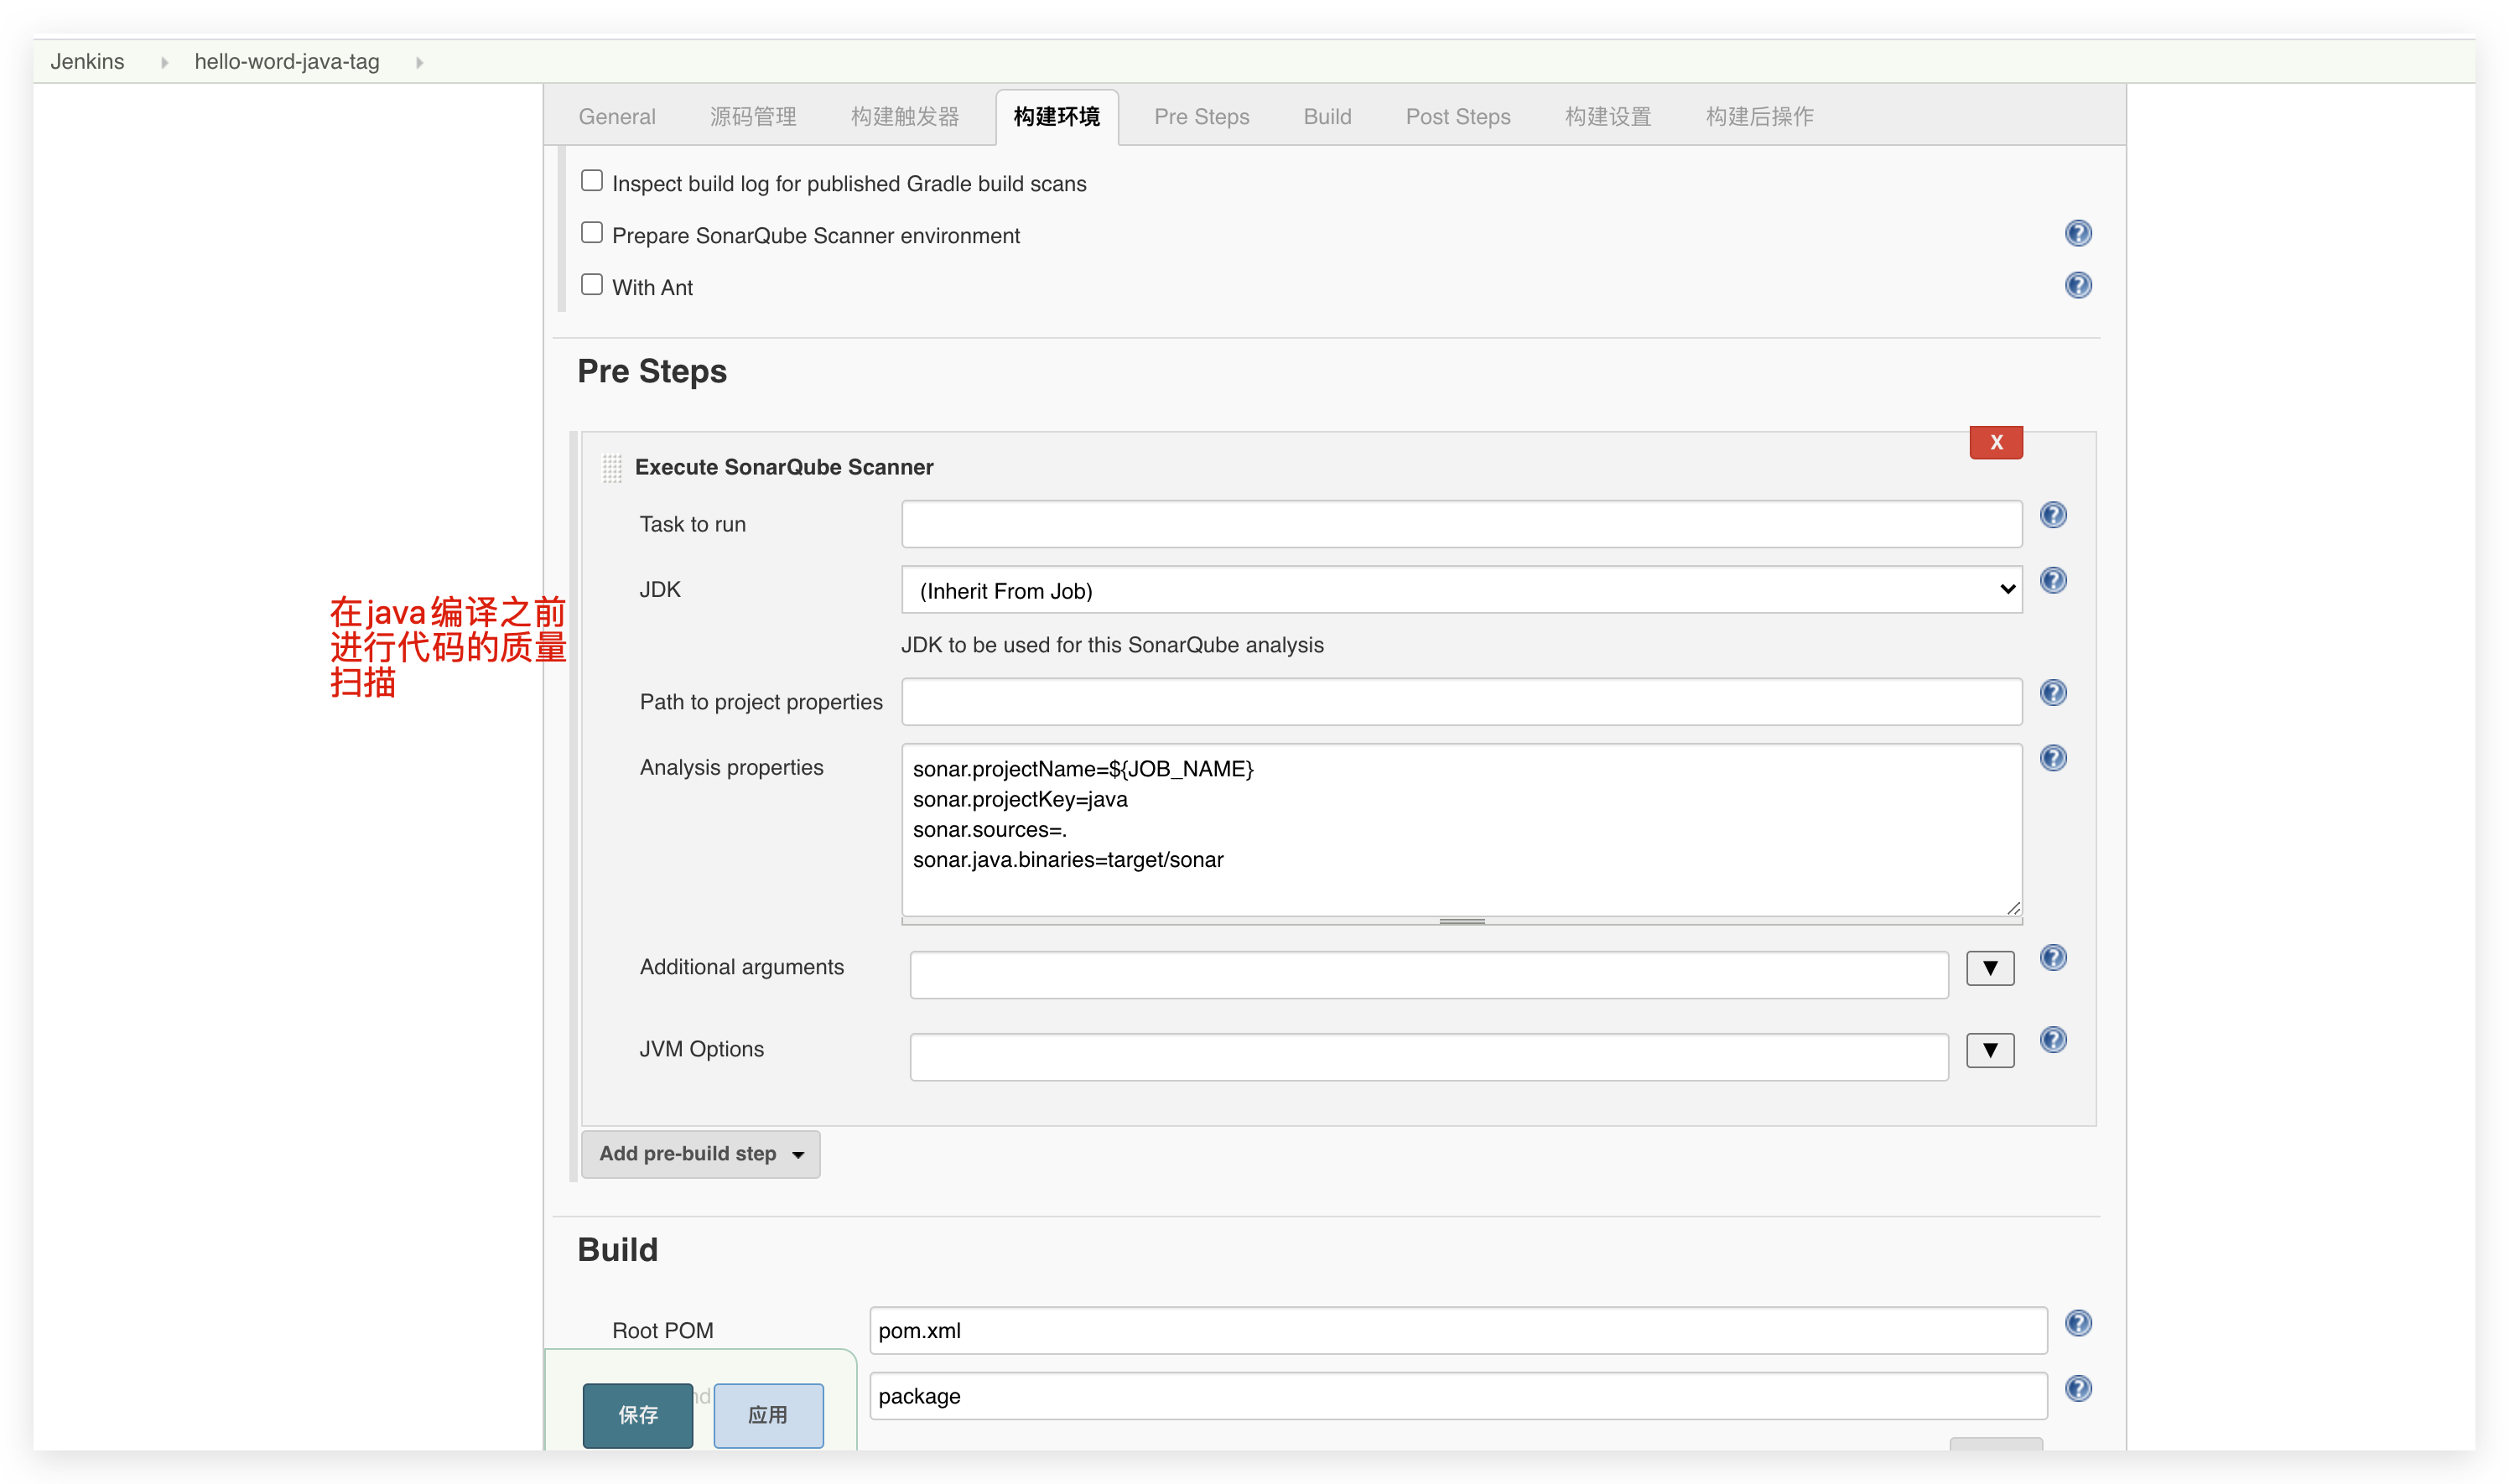Screen dimensions: 2509x1484
Task: Focus the Task to run field
Action: pyautogui.click(x=1461, y=524)
